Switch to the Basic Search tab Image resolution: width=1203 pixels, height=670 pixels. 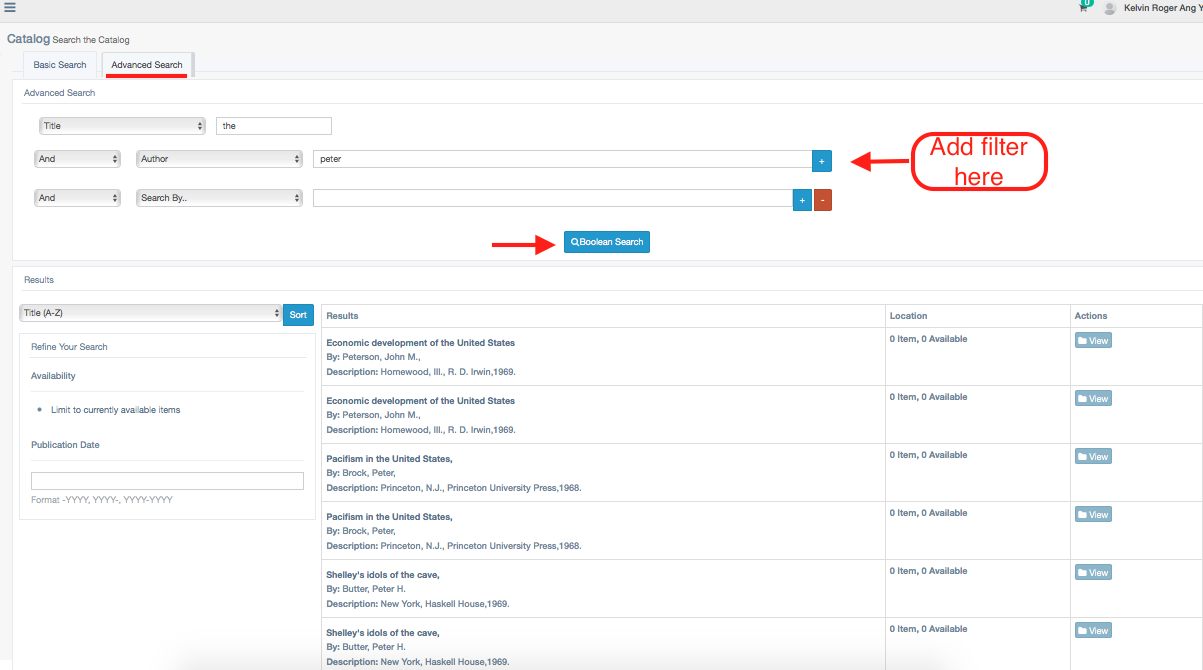(x=60, y=65)
